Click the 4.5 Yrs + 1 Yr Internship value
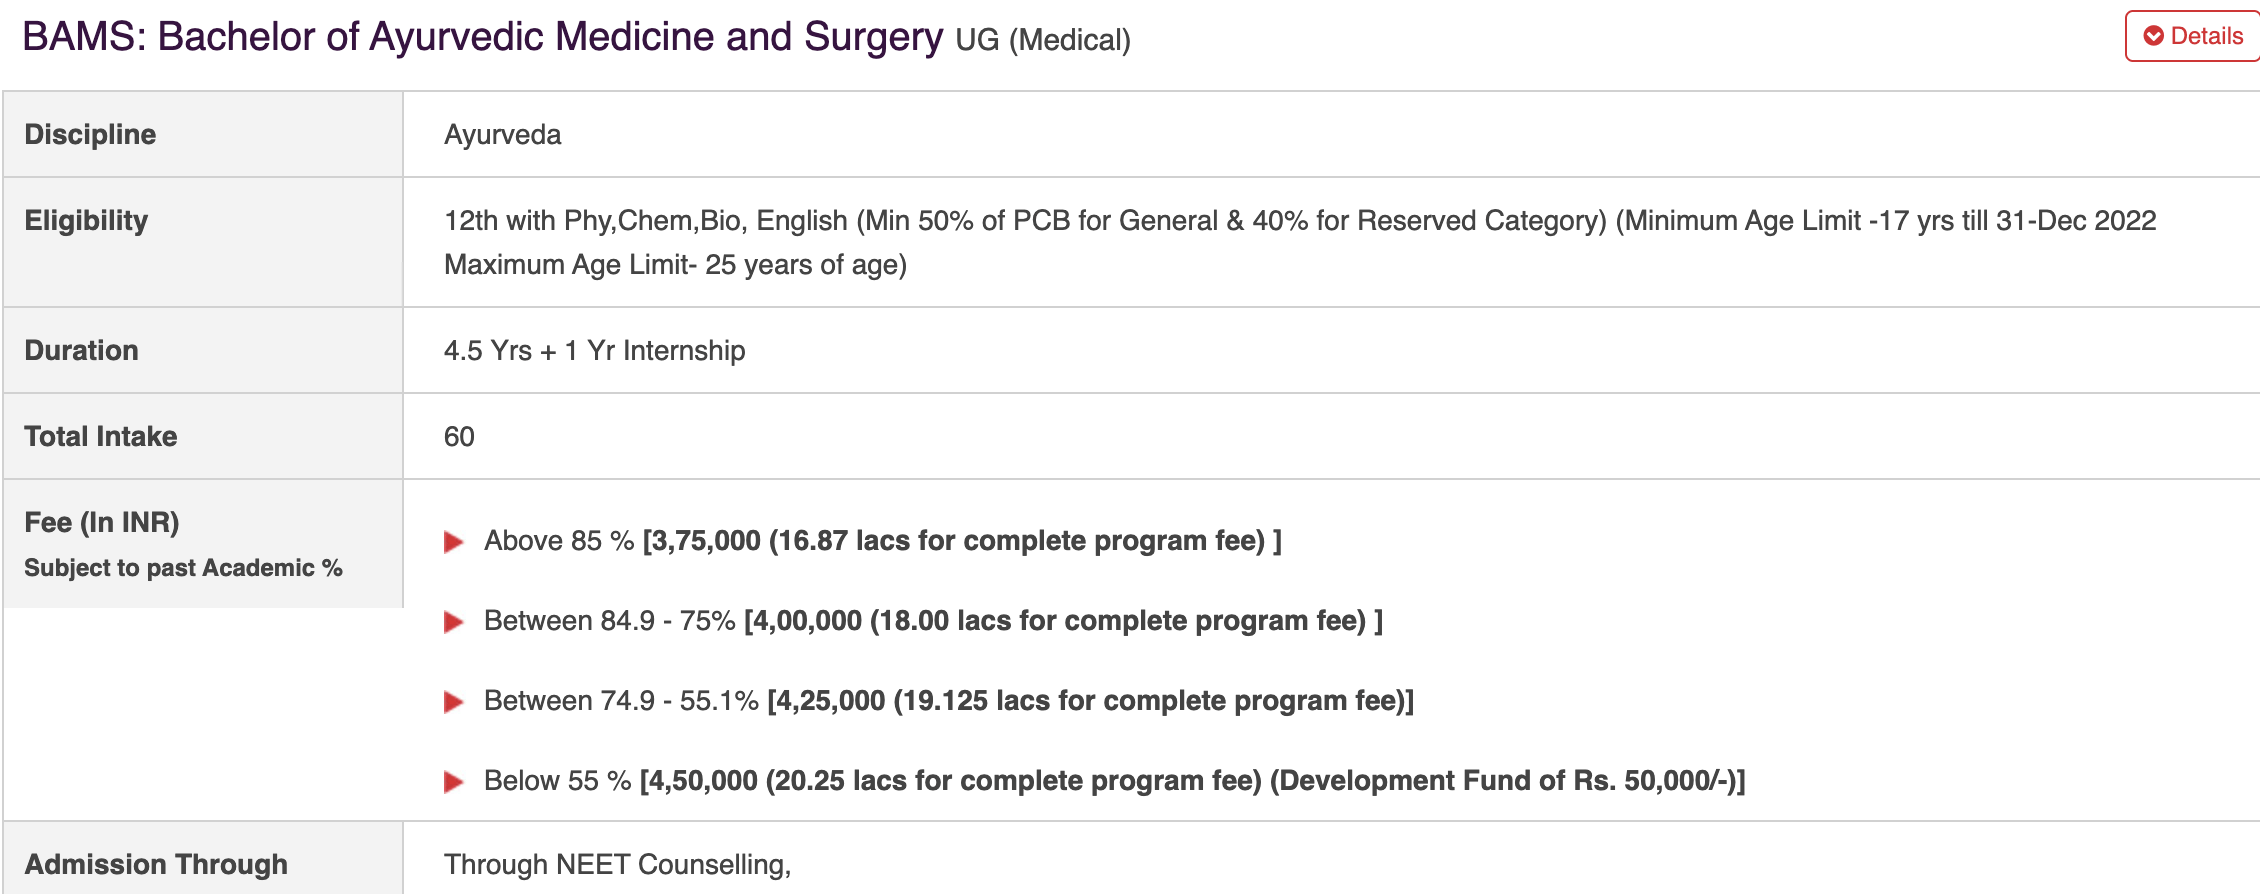The width and height of the screenshot is (2260, 894). tap(594, 350)
